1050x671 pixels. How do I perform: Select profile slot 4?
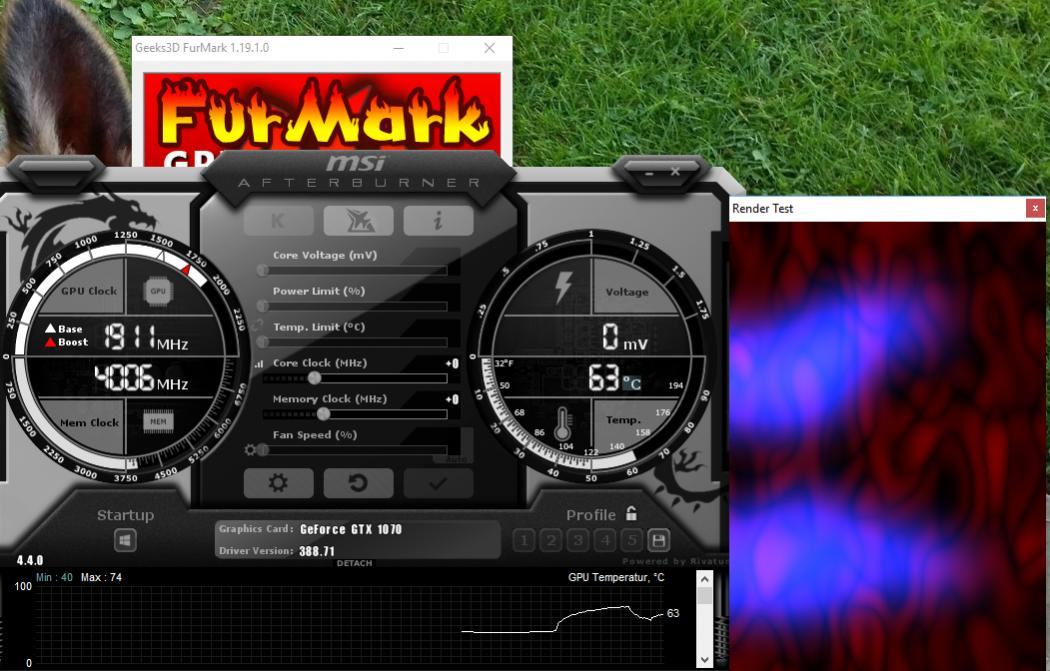(605, 540)
